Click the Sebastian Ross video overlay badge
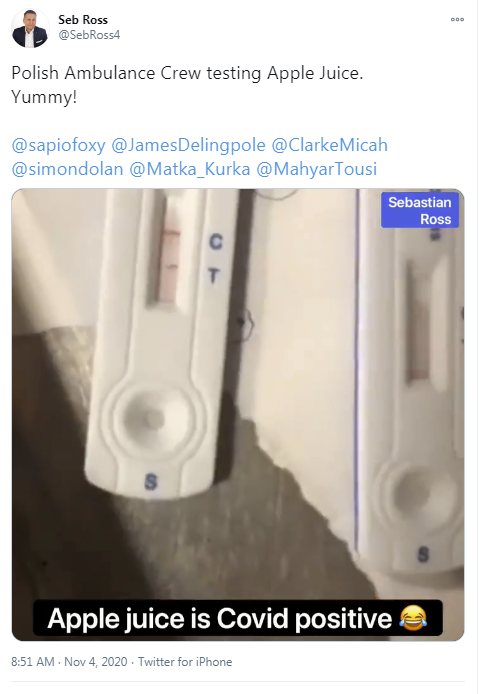The image size is (493, 694). (x=420, y=210)
